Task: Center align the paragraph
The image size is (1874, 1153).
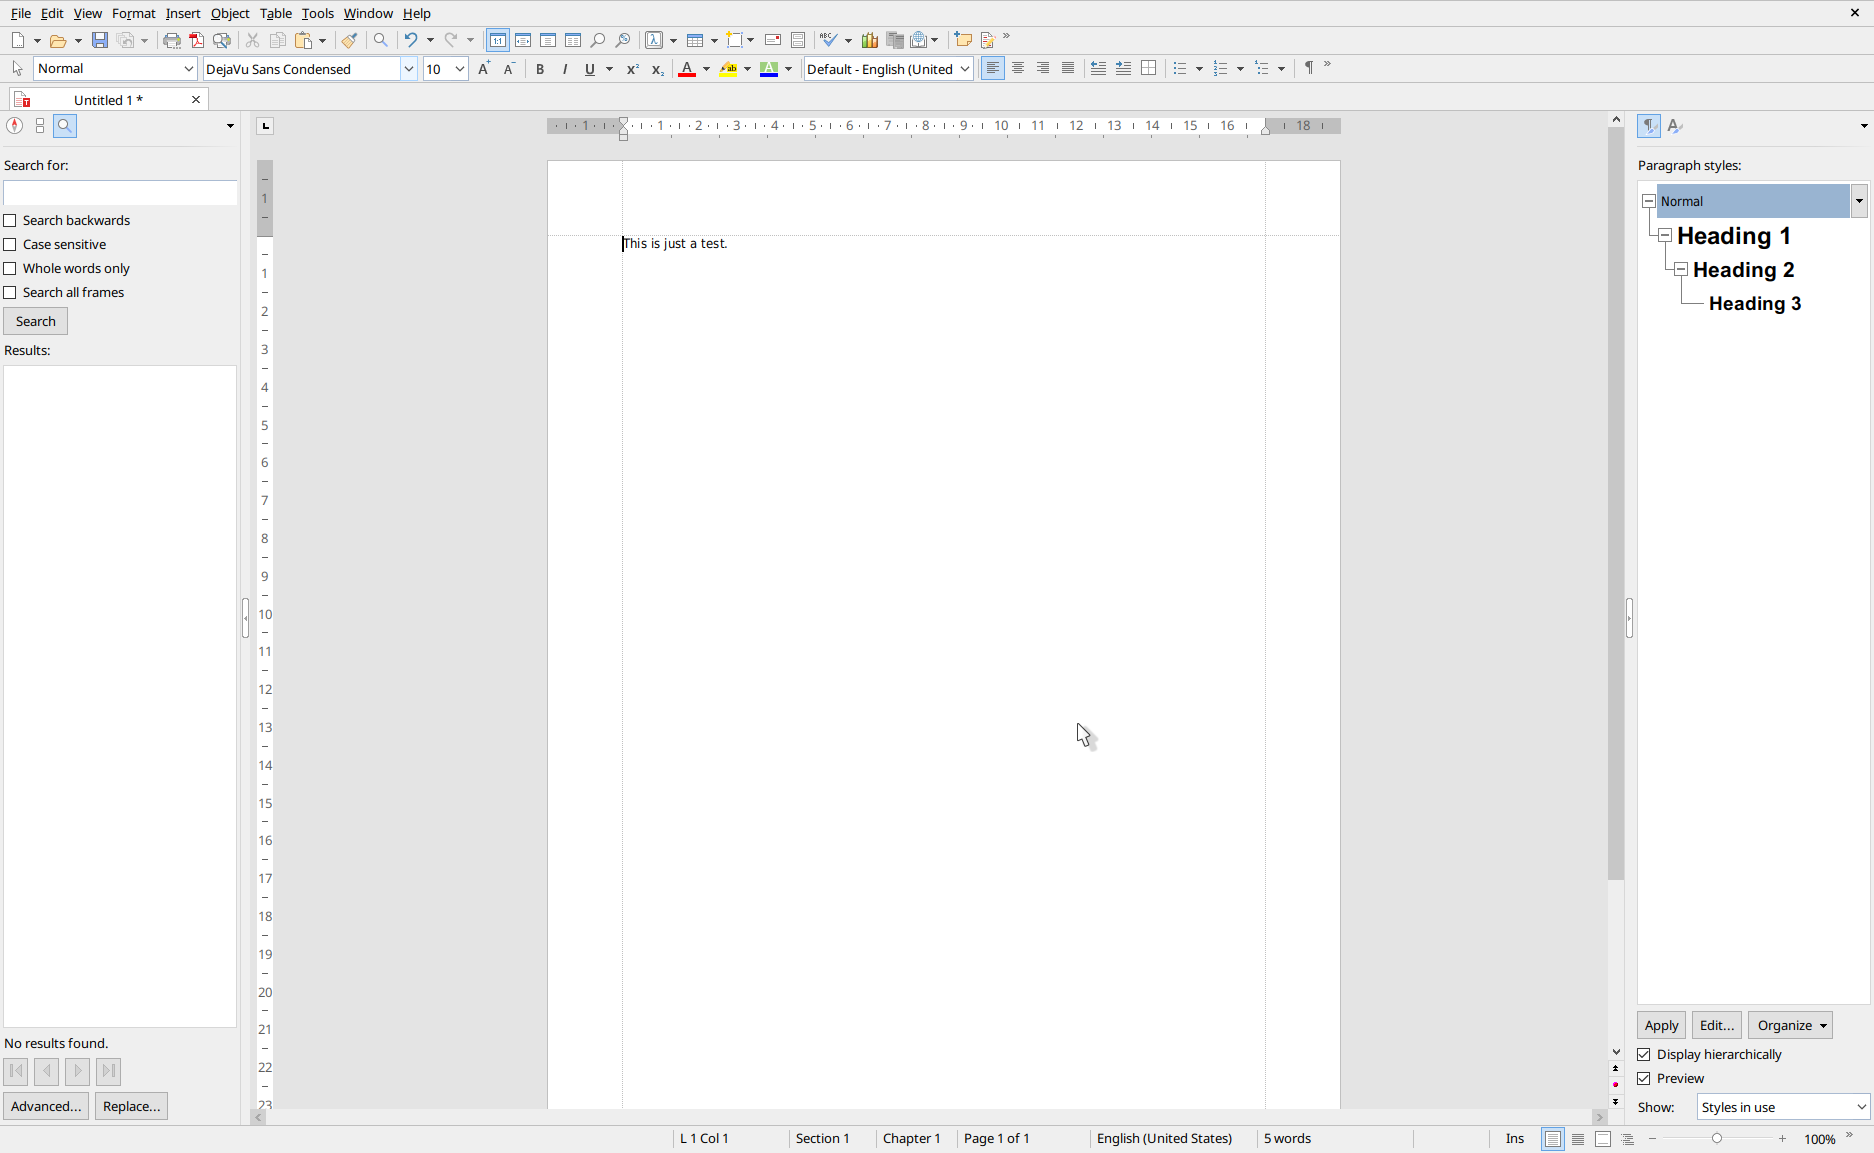Action: 1018,69
